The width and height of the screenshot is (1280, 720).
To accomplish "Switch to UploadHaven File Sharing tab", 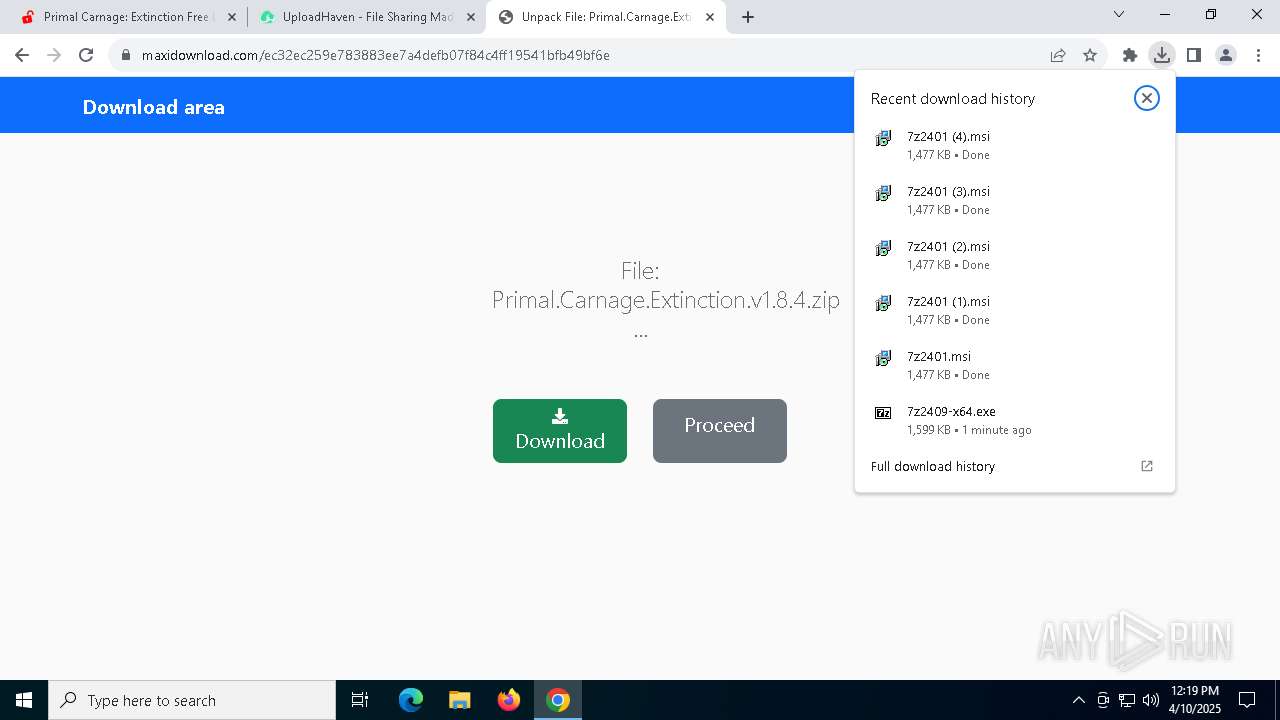I will click(x=367, y=17).
